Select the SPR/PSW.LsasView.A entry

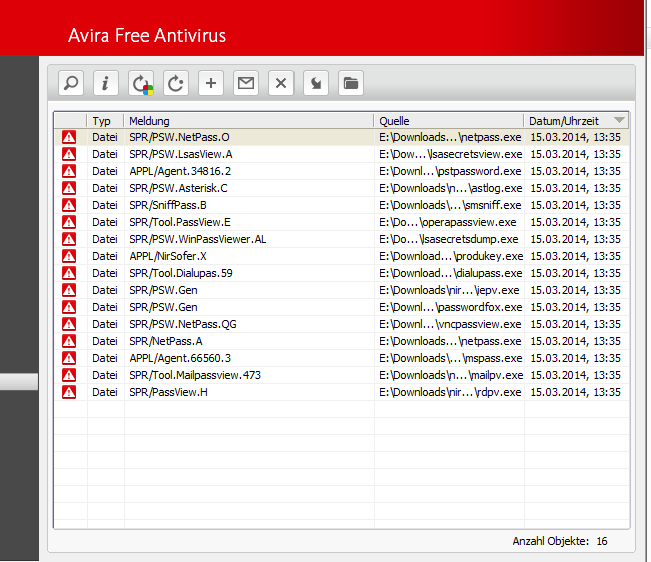tap(342, 154)
